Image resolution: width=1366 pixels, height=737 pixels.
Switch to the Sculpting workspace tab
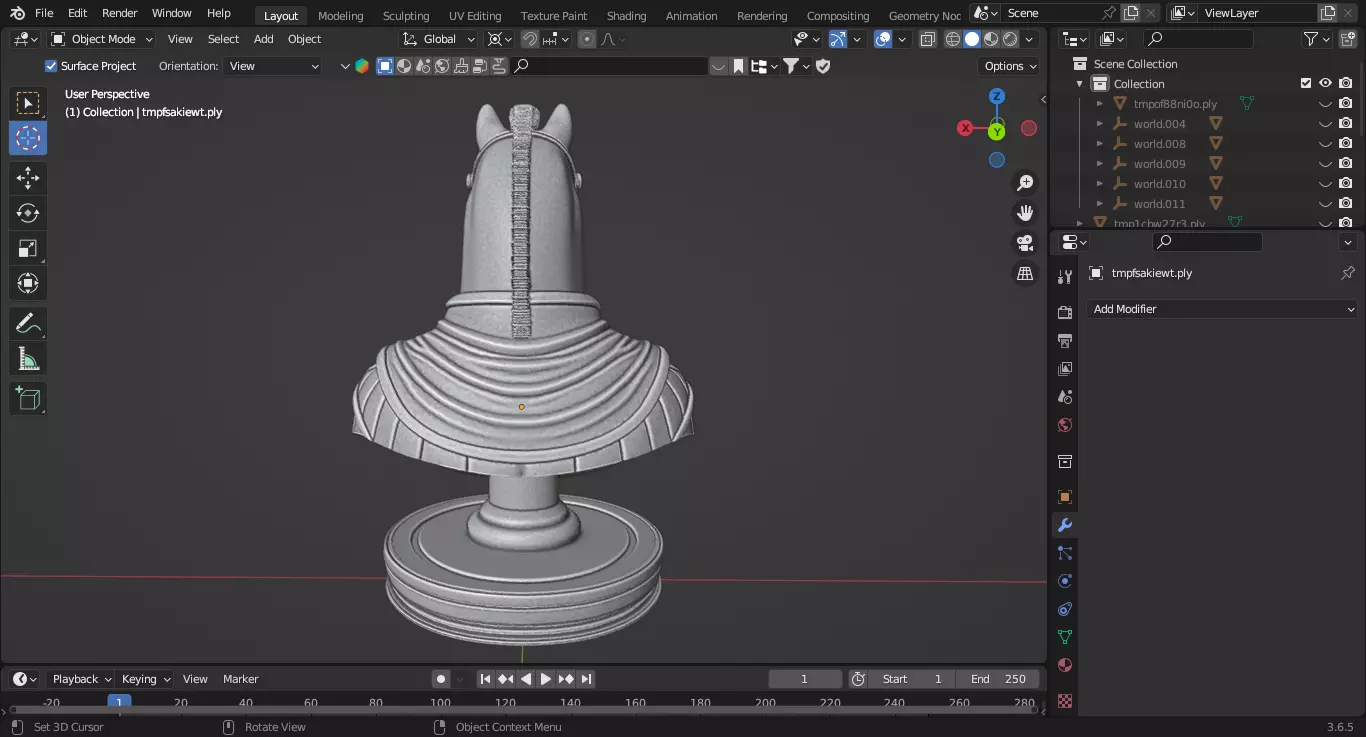click(x=406, y=15)
